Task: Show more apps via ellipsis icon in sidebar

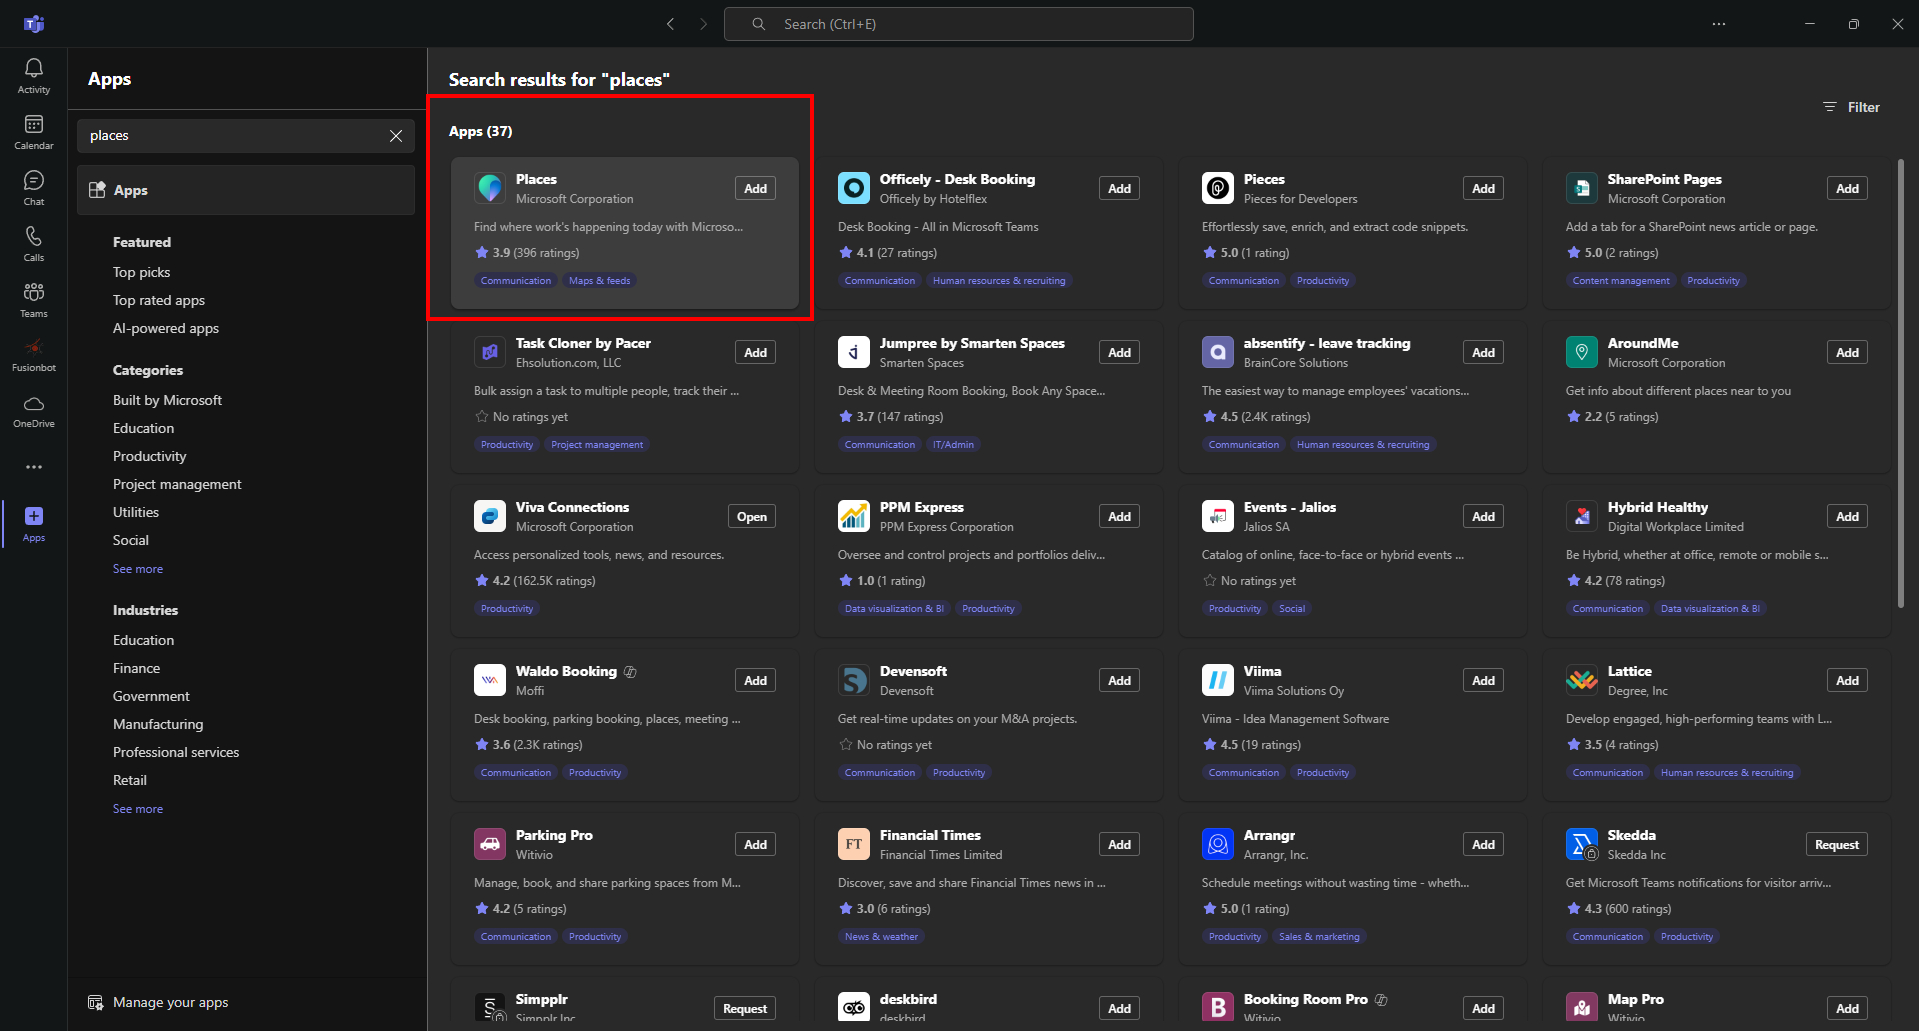Action: pos(34,467)
